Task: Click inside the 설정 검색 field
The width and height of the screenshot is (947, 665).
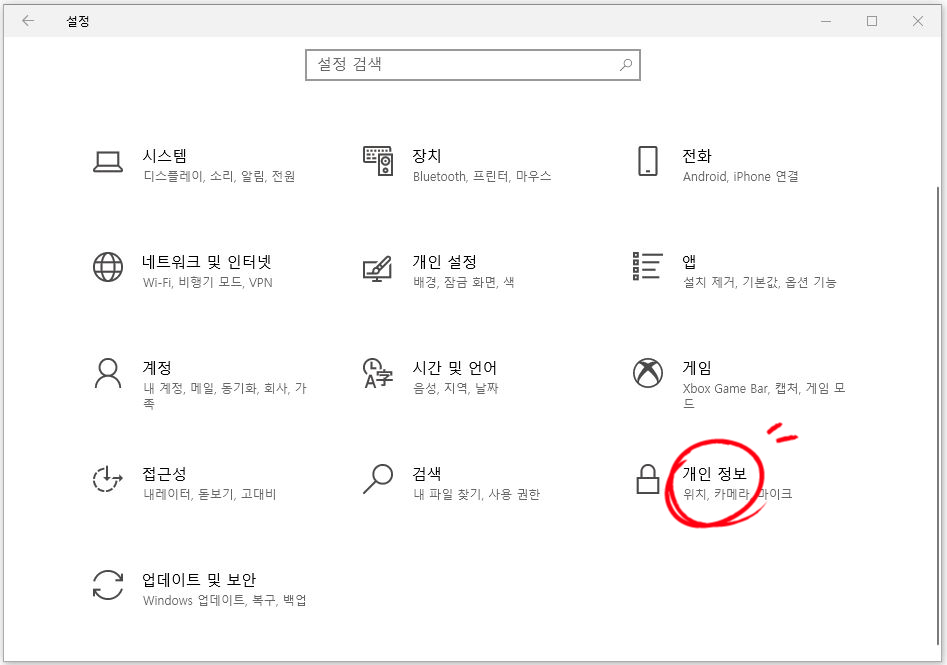Action: point(472,65)
